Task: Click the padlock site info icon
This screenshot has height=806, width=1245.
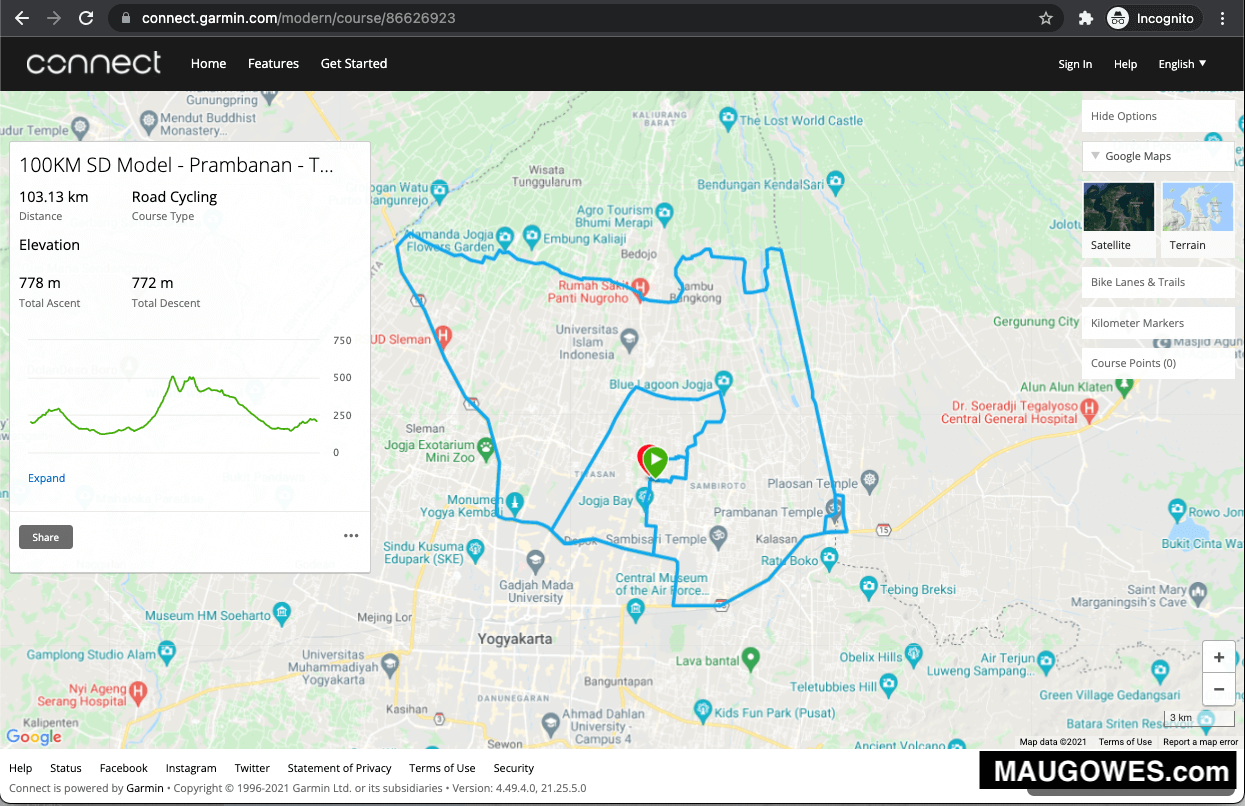Action: (x=125, y=18)
